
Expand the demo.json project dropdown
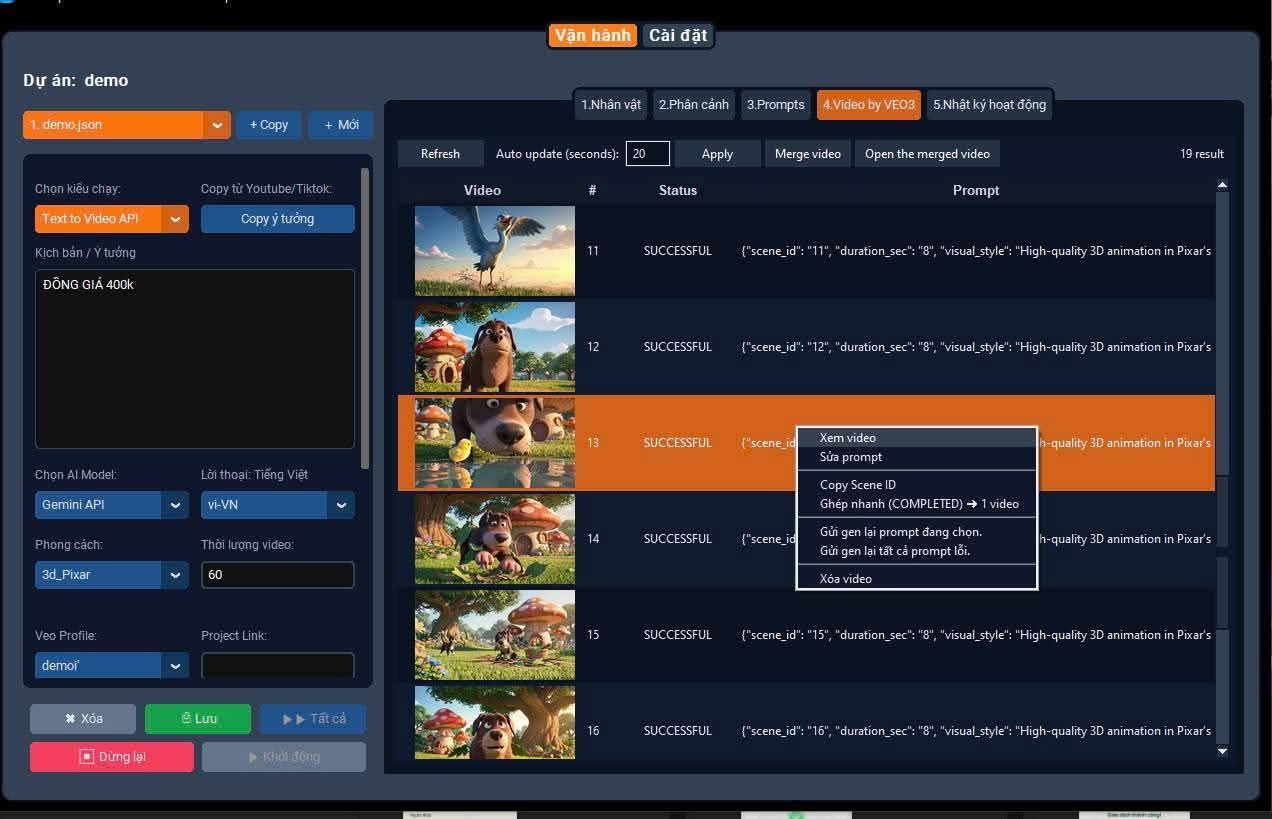[x=217, y=125]
